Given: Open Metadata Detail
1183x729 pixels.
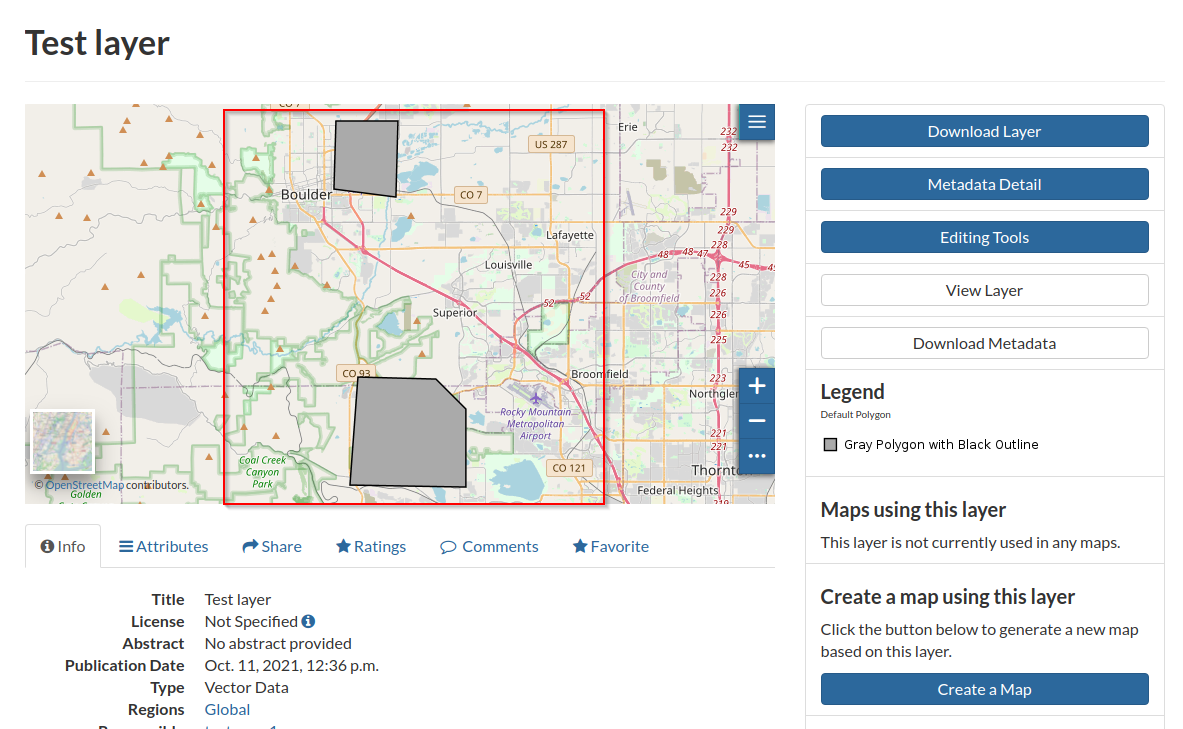Looking at the screenshot, I should coord(985,184).
